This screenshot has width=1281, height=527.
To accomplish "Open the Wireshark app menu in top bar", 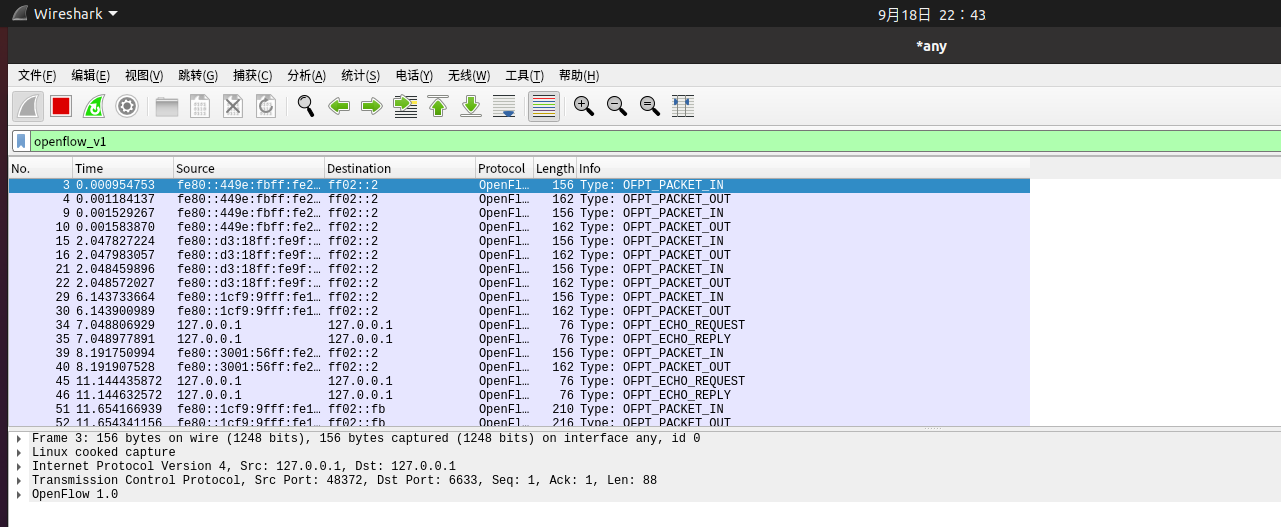I will click(65, 14).
